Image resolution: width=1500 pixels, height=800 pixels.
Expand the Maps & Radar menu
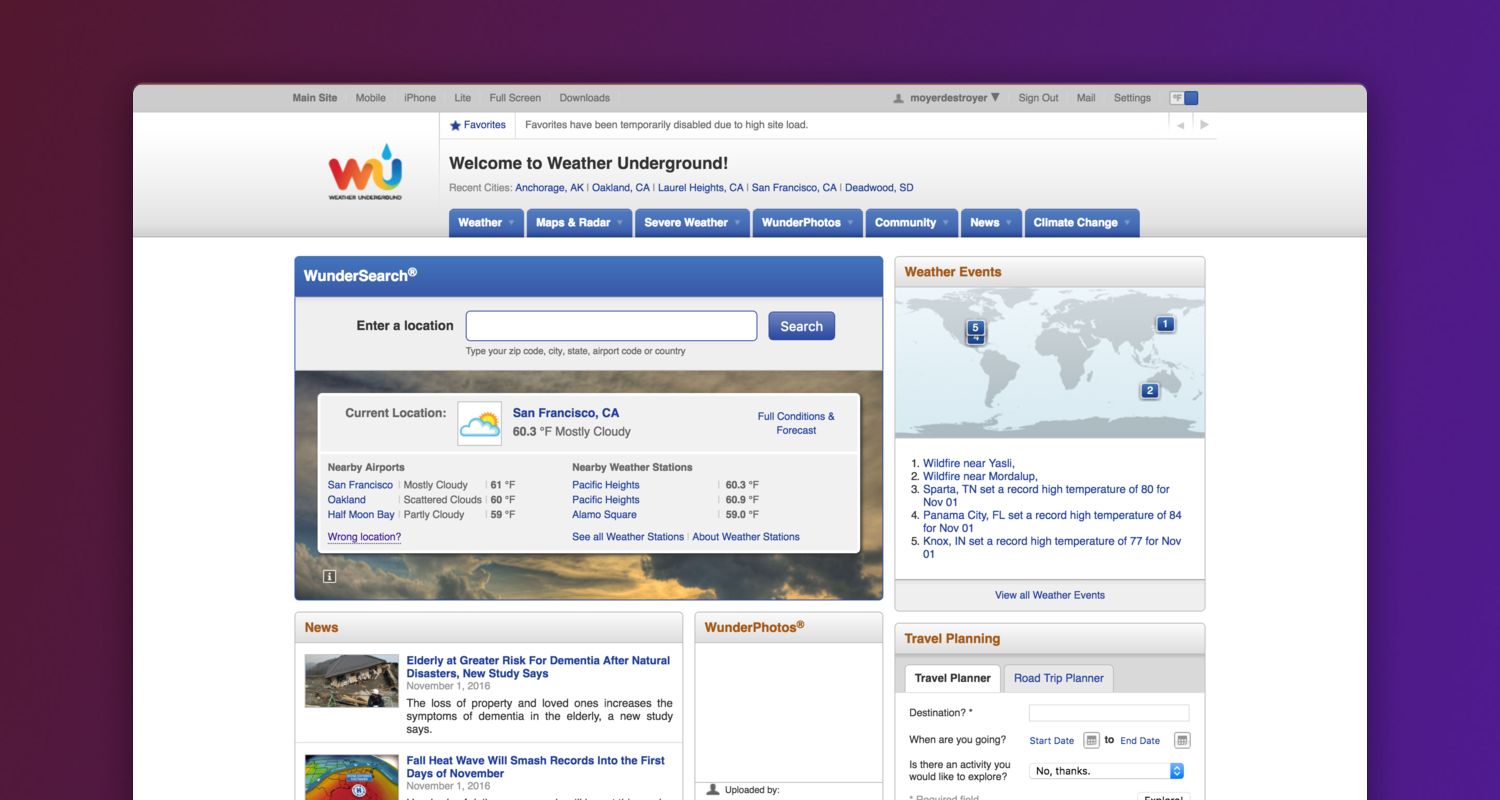[580, 223]
